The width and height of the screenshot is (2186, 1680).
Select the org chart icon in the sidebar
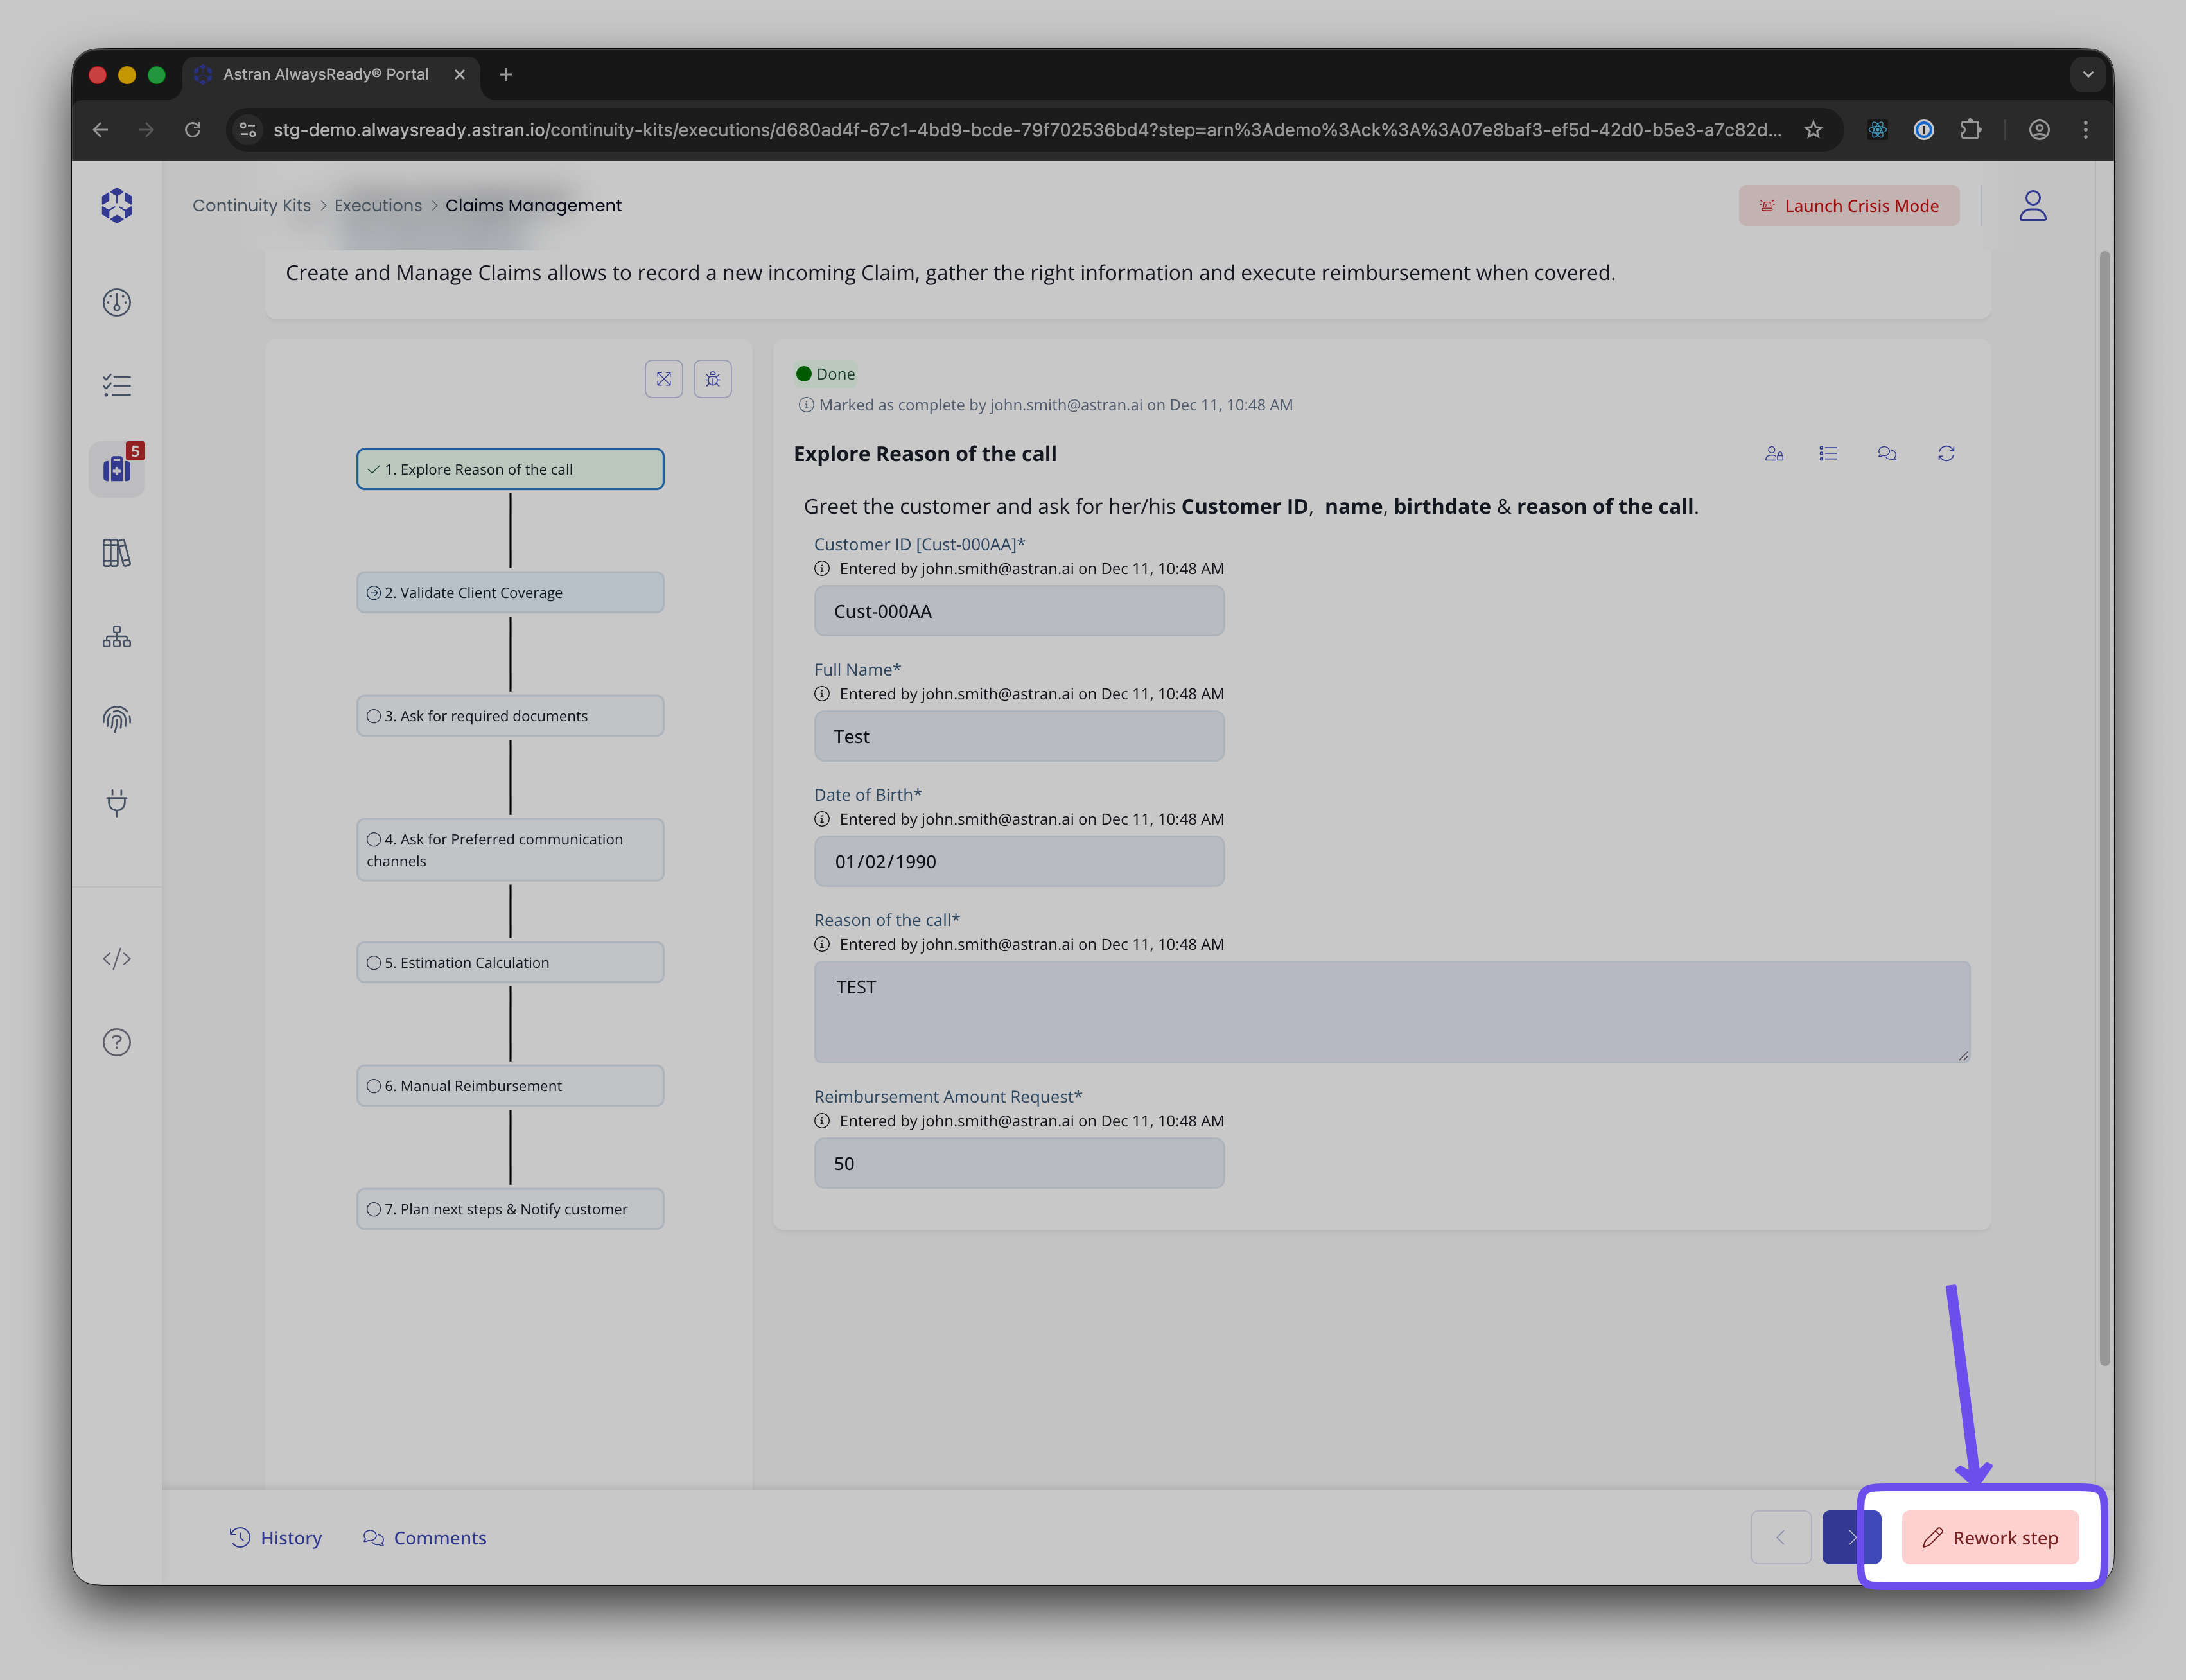pos(117,637)
